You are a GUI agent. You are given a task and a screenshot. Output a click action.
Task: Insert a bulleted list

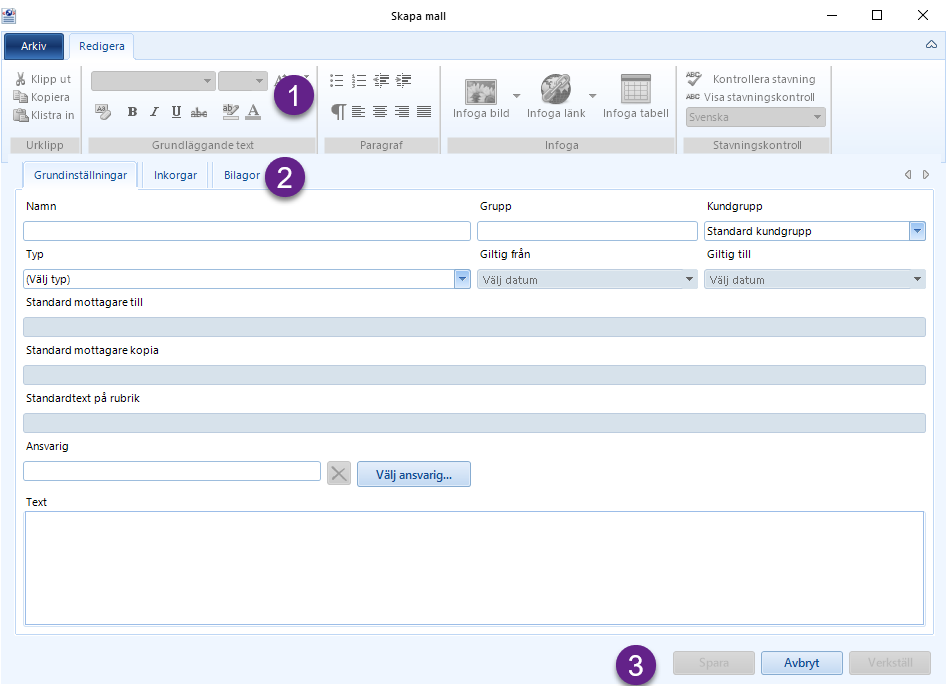point(336,80)
